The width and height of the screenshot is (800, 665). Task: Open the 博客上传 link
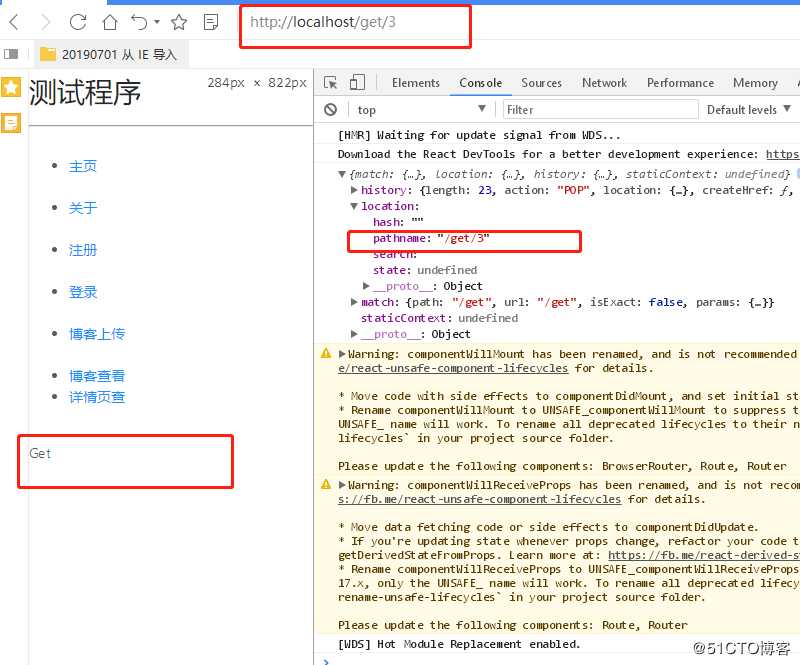coord(97,334)
